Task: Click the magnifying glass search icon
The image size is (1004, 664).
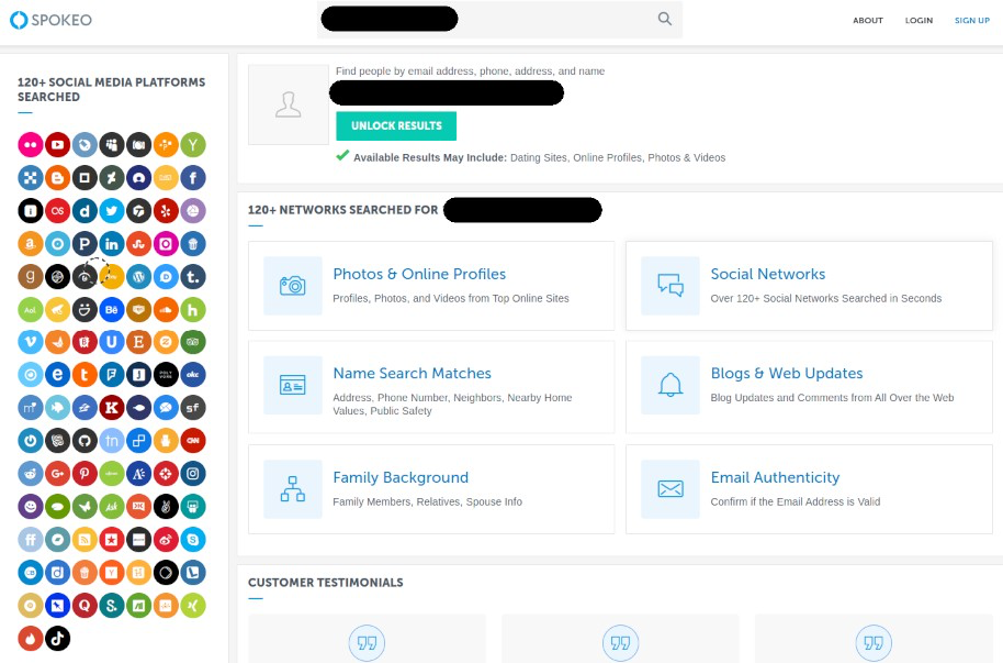Action: click(x=665, y=19)
